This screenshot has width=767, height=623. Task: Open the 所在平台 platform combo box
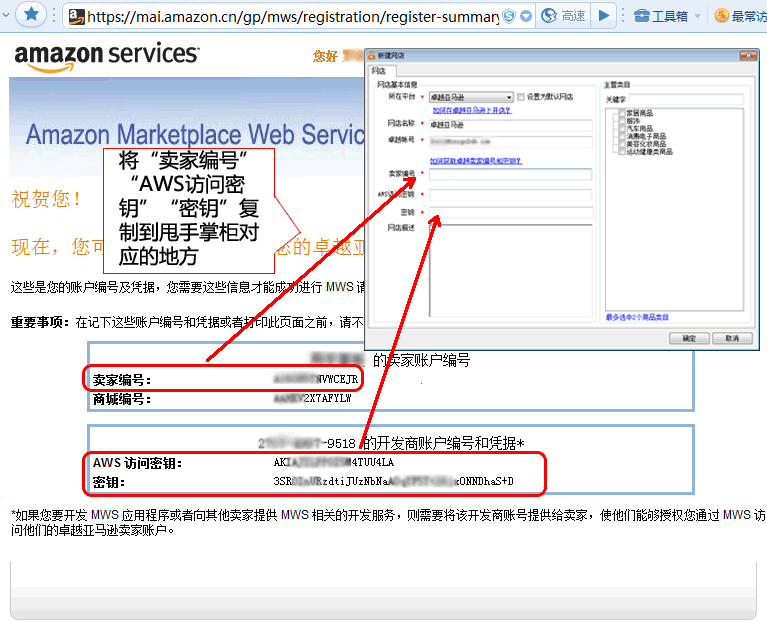point(471,97)
